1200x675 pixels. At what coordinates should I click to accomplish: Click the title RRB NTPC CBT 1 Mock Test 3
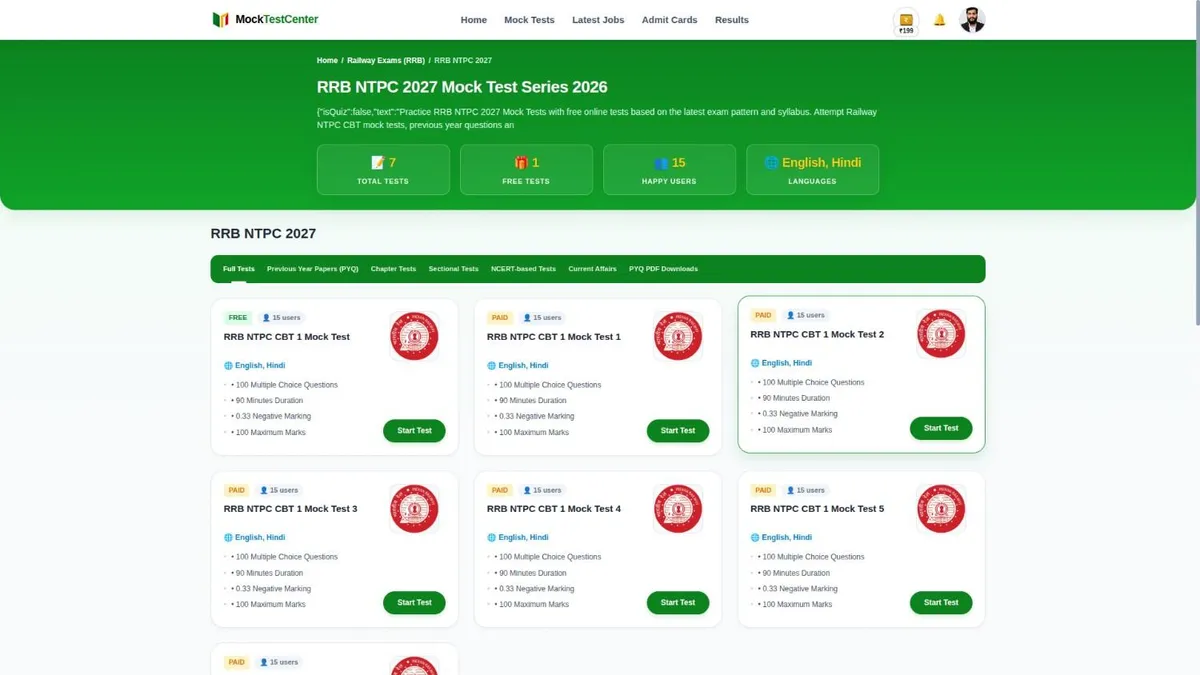click(x=291, y=509)
